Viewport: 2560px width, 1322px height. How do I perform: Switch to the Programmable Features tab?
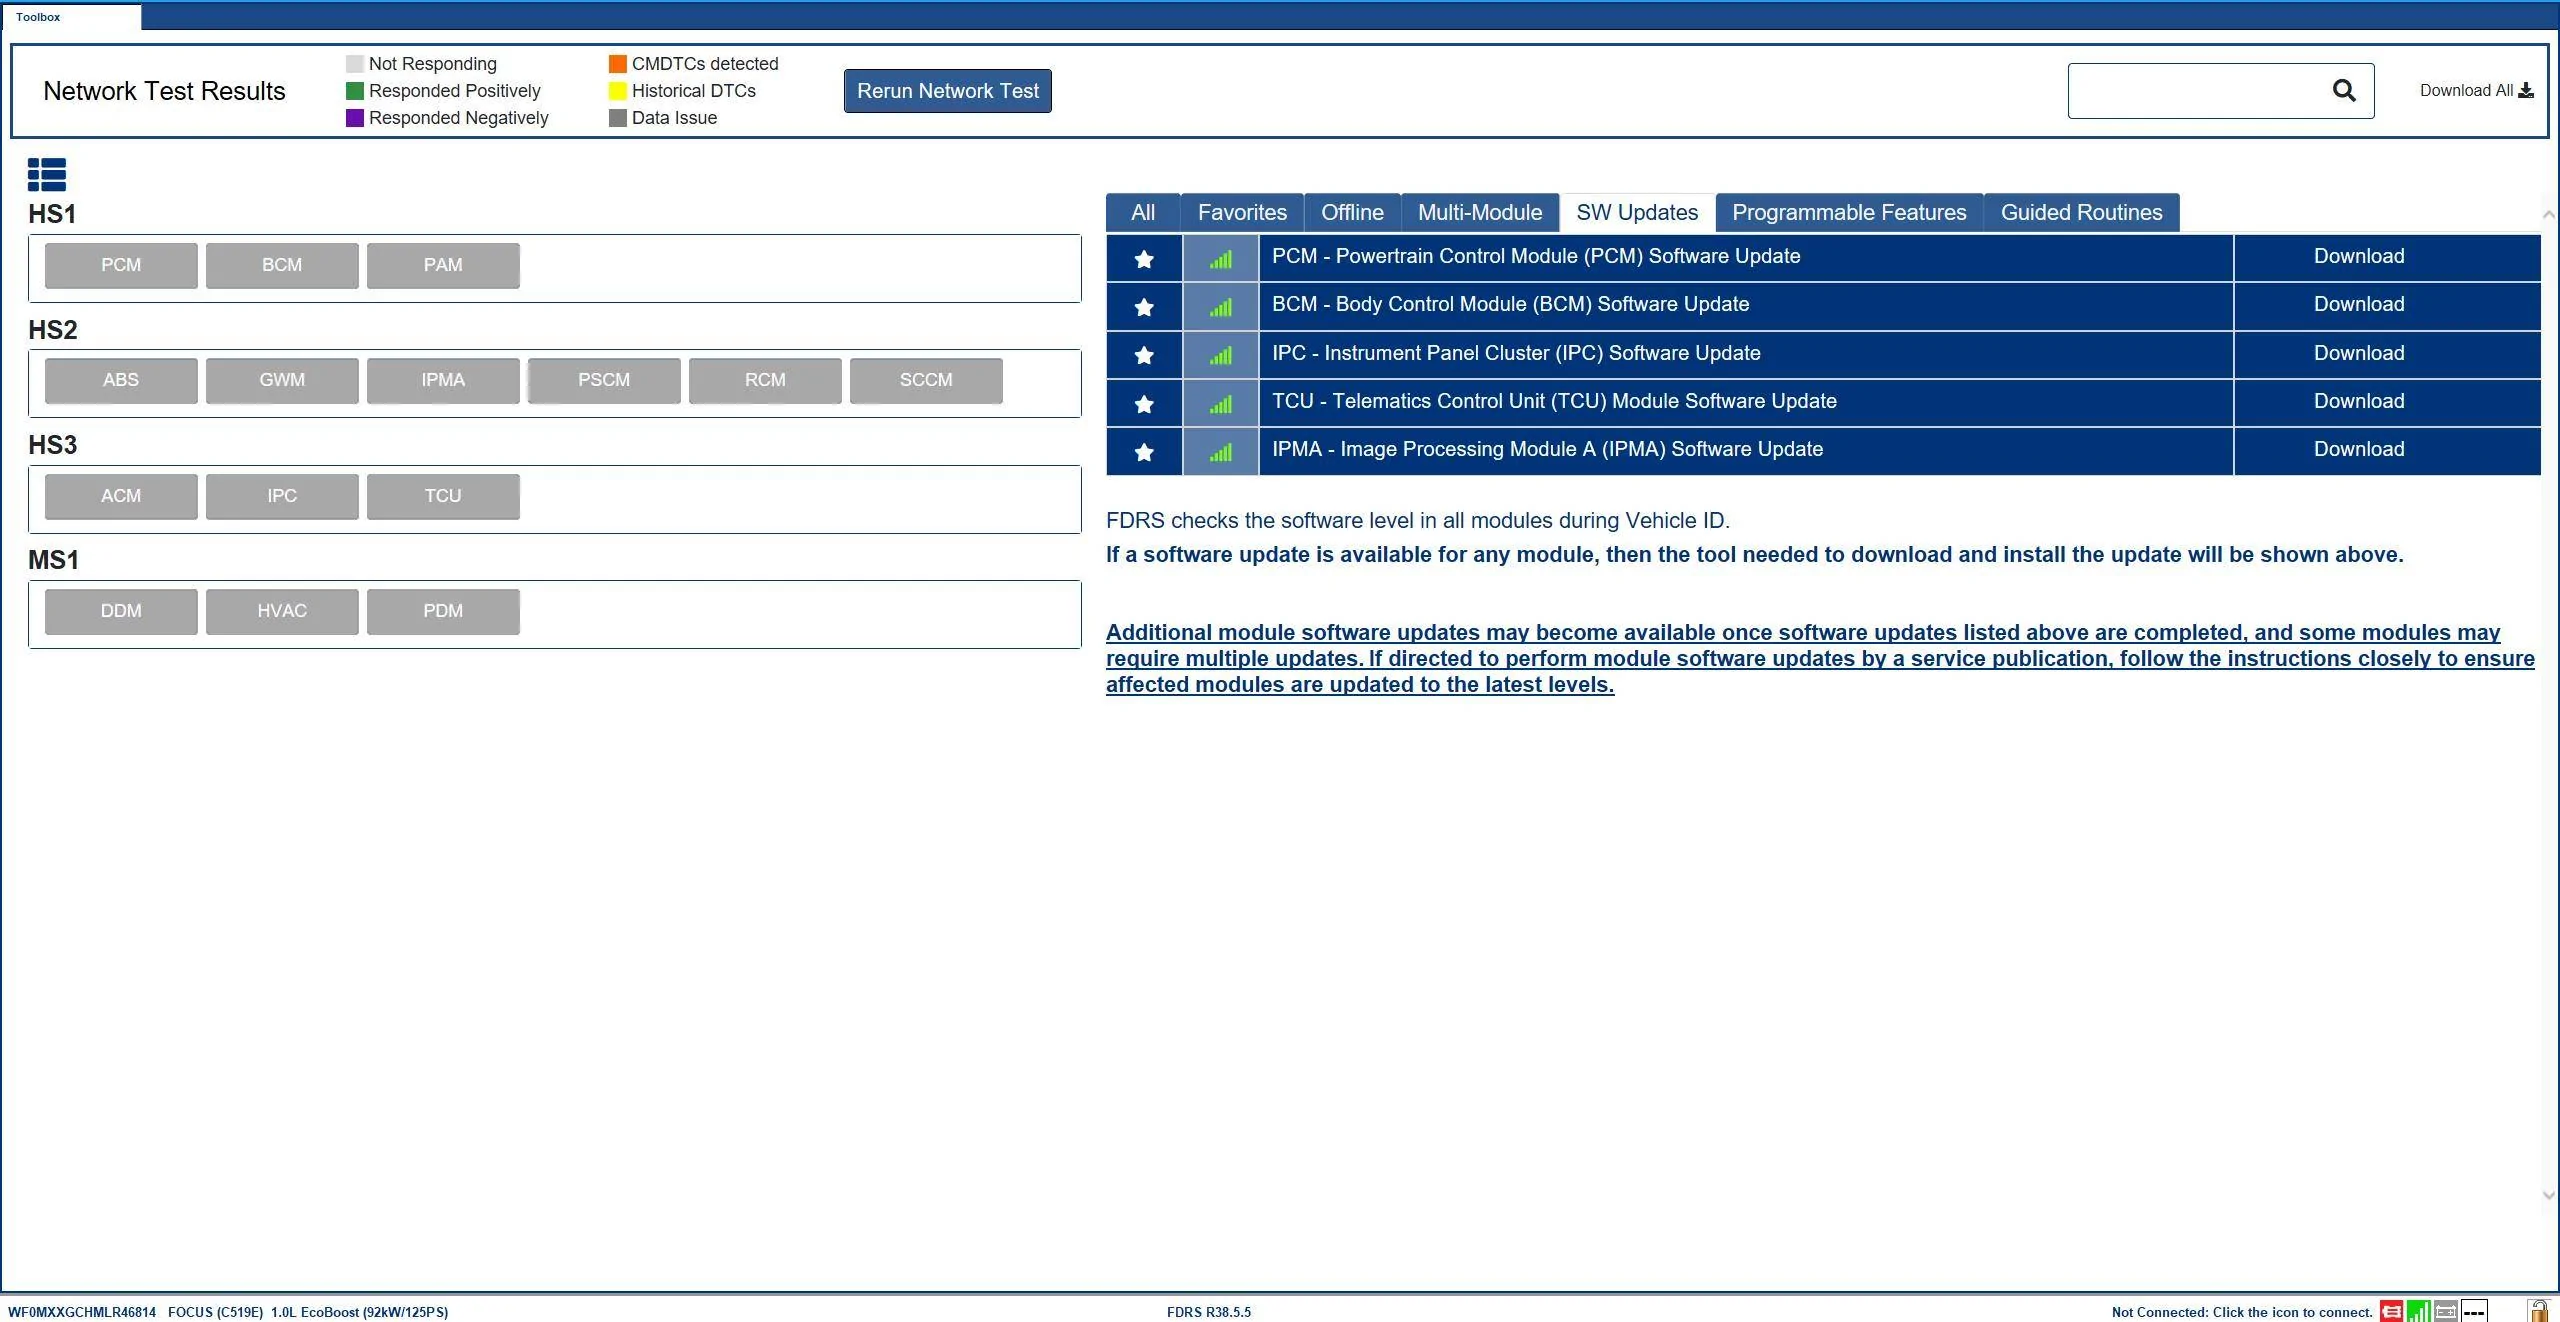click(x=1849, y=213)
